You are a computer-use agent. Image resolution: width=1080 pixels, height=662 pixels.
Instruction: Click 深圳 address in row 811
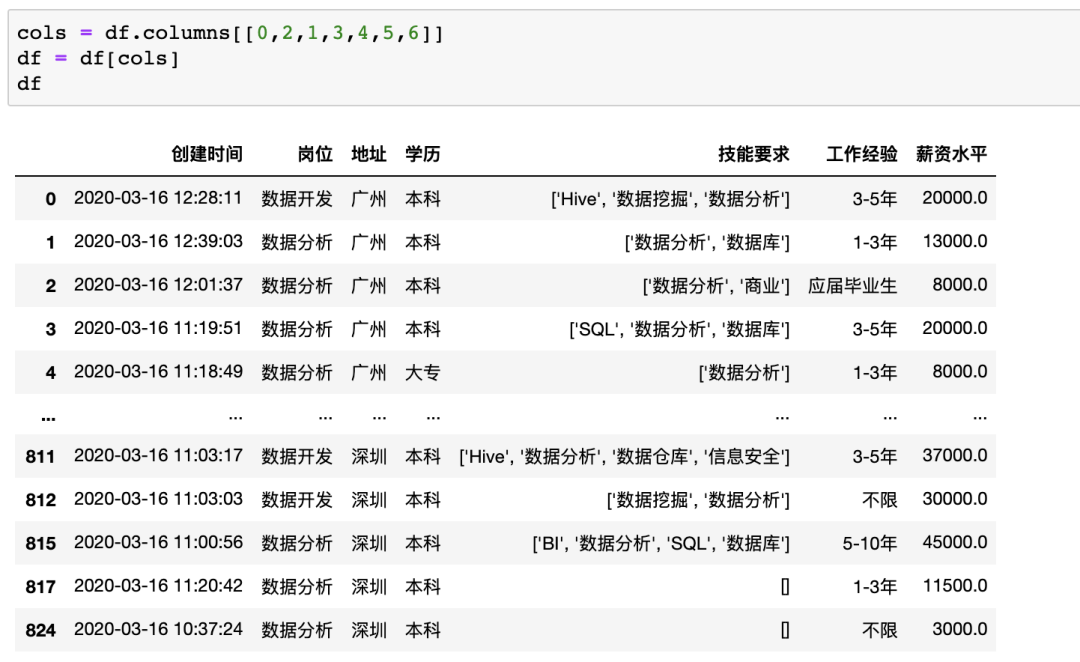pyautogui.click(x=368, y=457)
